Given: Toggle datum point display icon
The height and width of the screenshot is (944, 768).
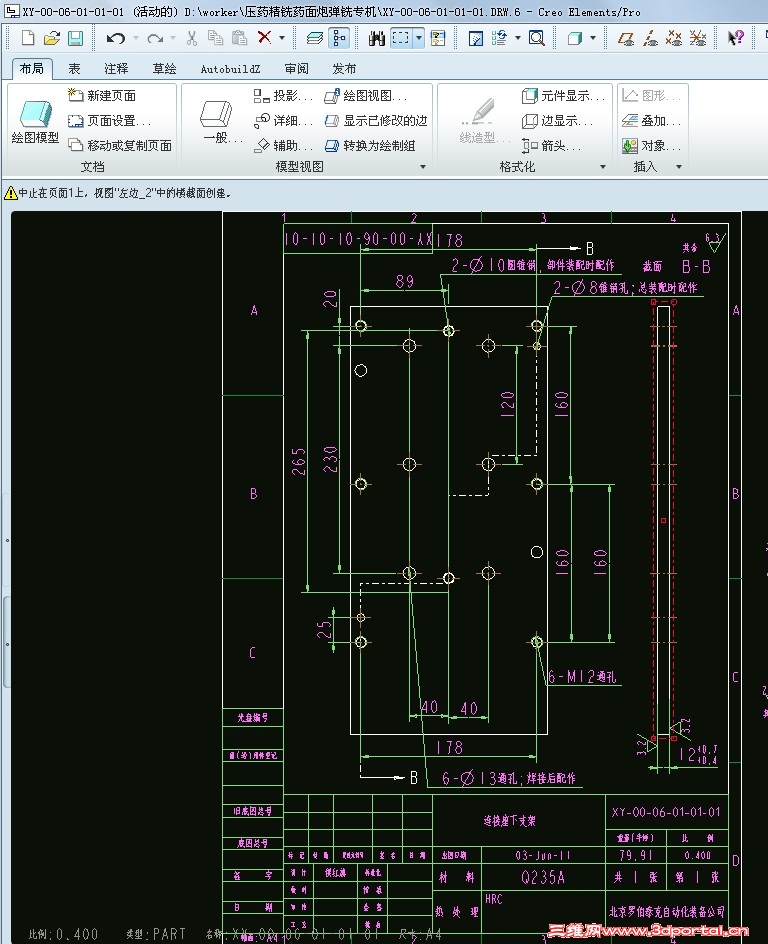Looking at the screenshot, I should (x=674, y=38).
